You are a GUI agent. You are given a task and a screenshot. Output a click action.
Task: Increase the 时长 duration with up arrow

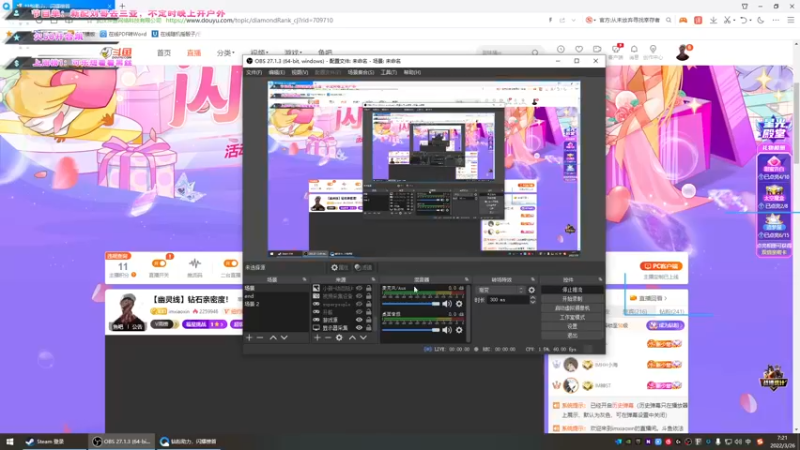point(533,297)
